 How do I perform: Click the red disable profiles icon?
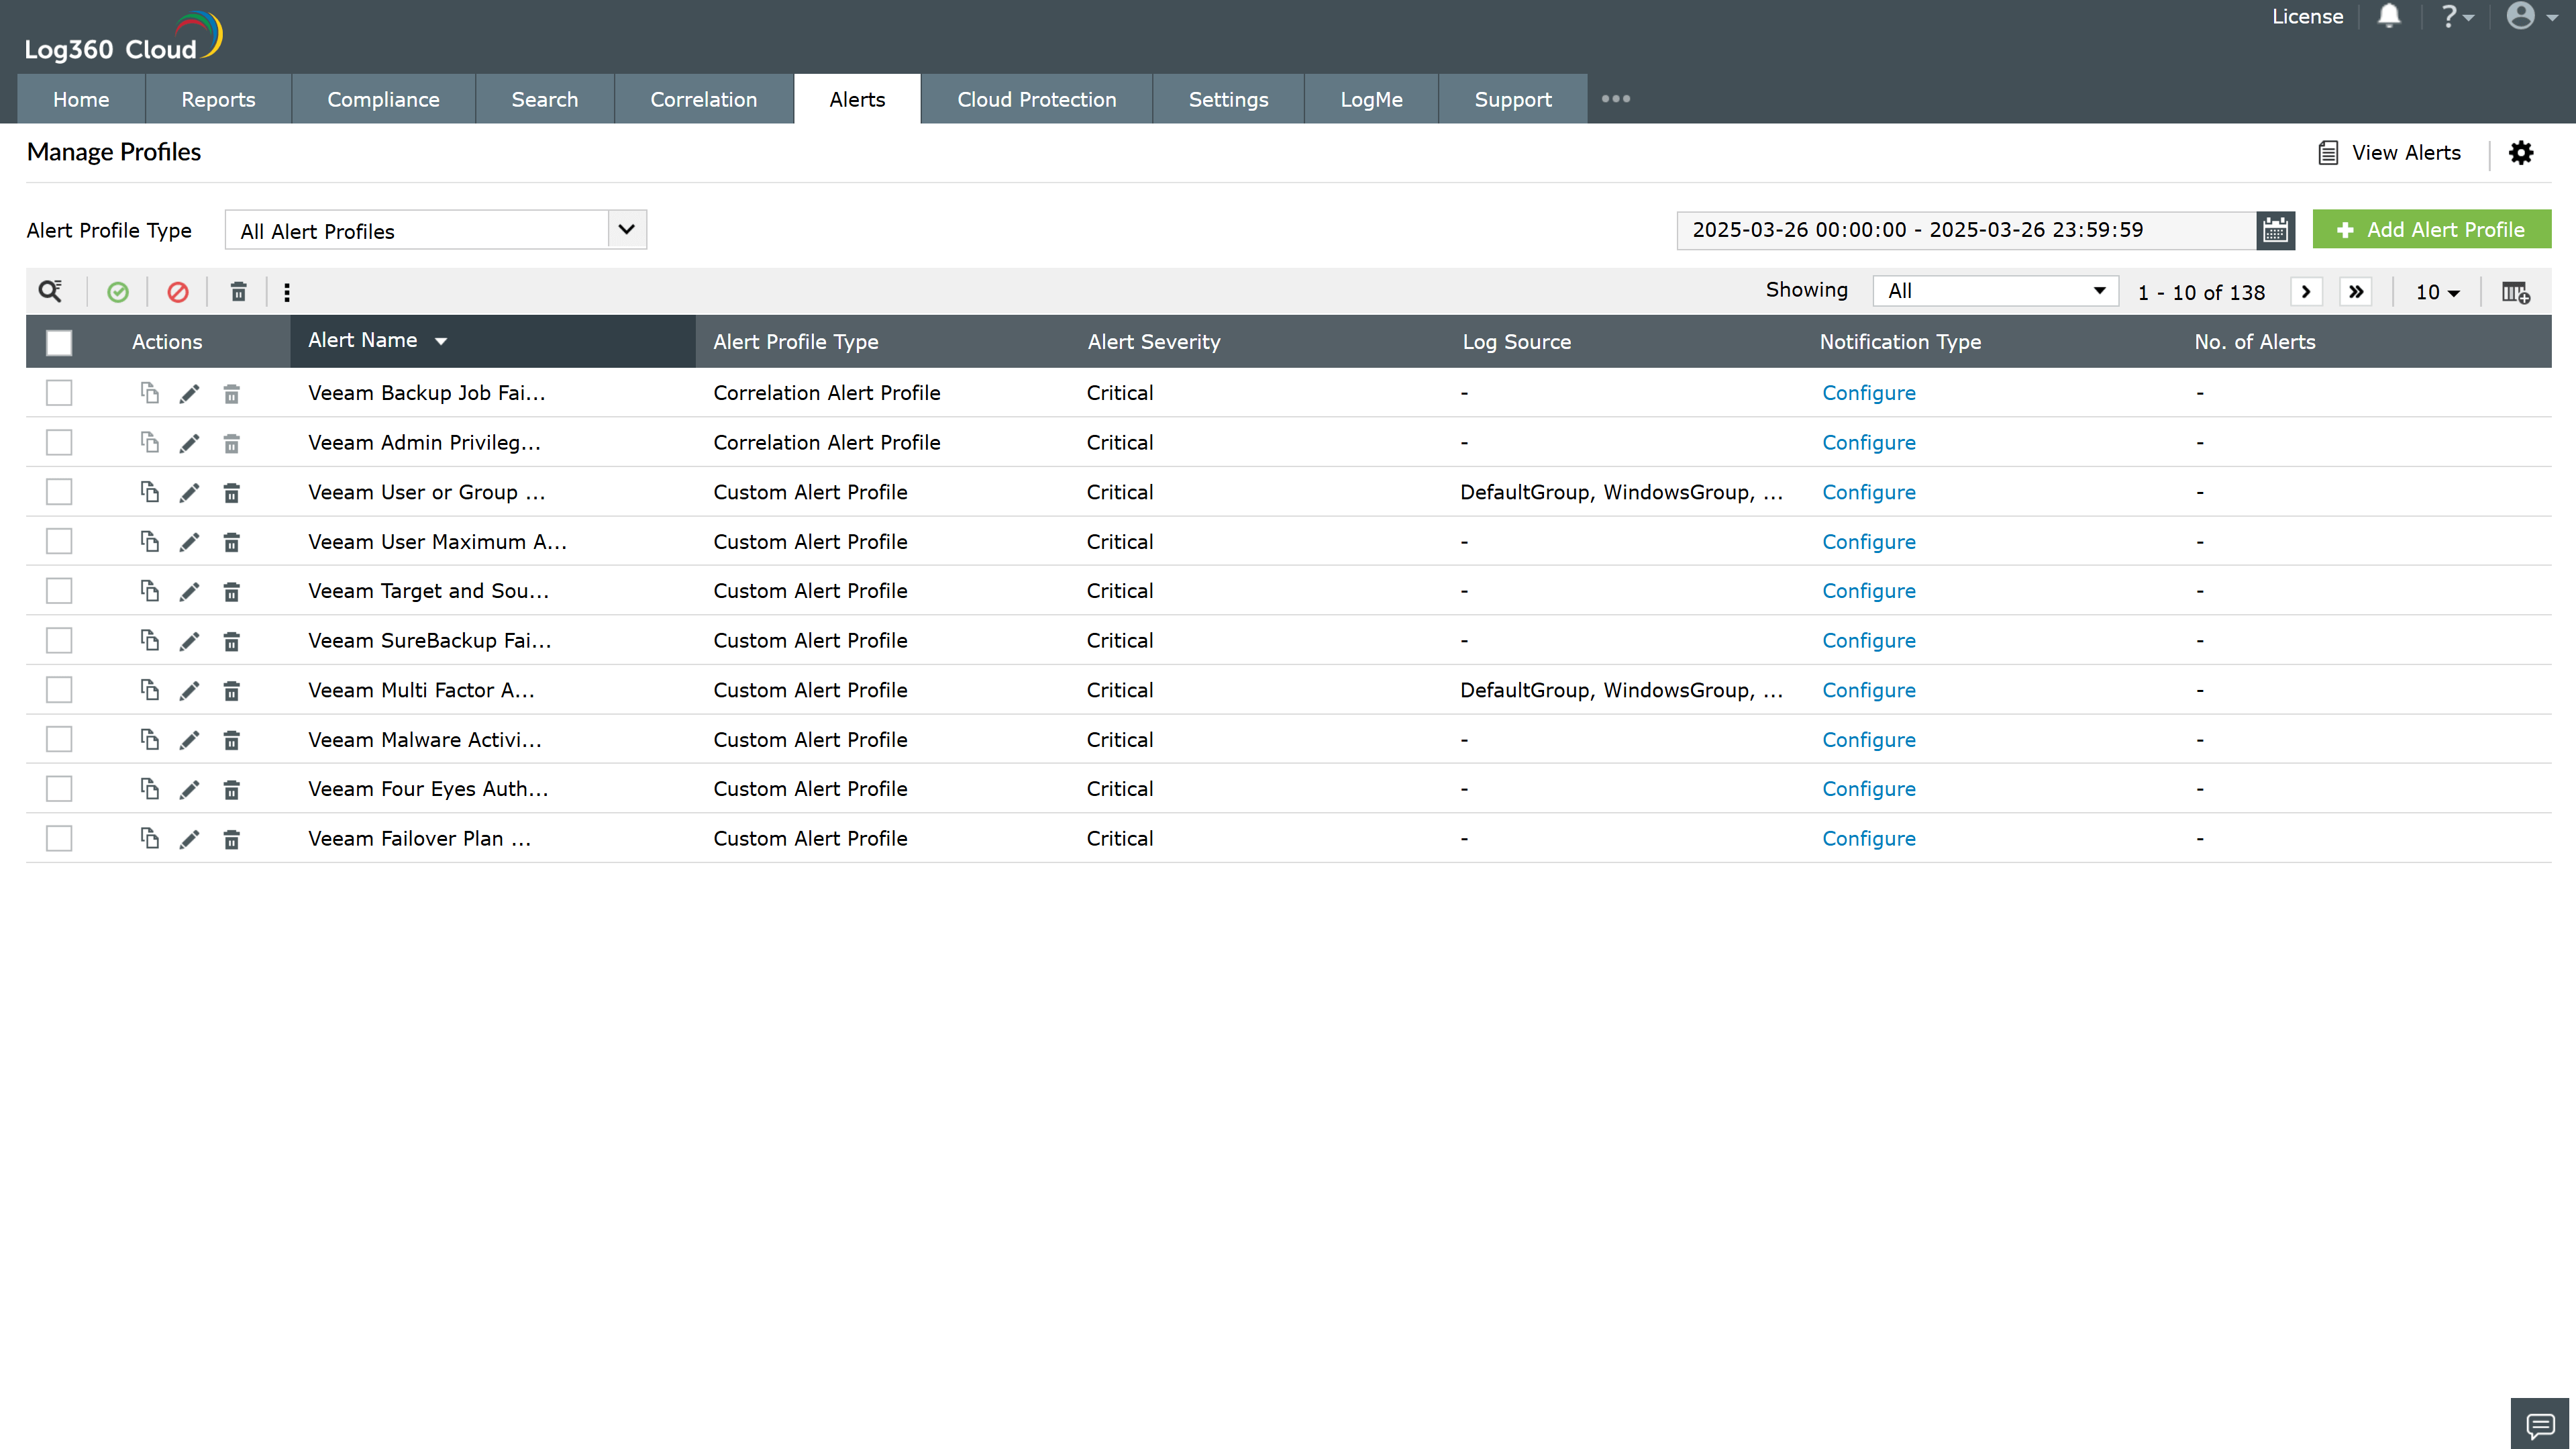click(178, 292)
